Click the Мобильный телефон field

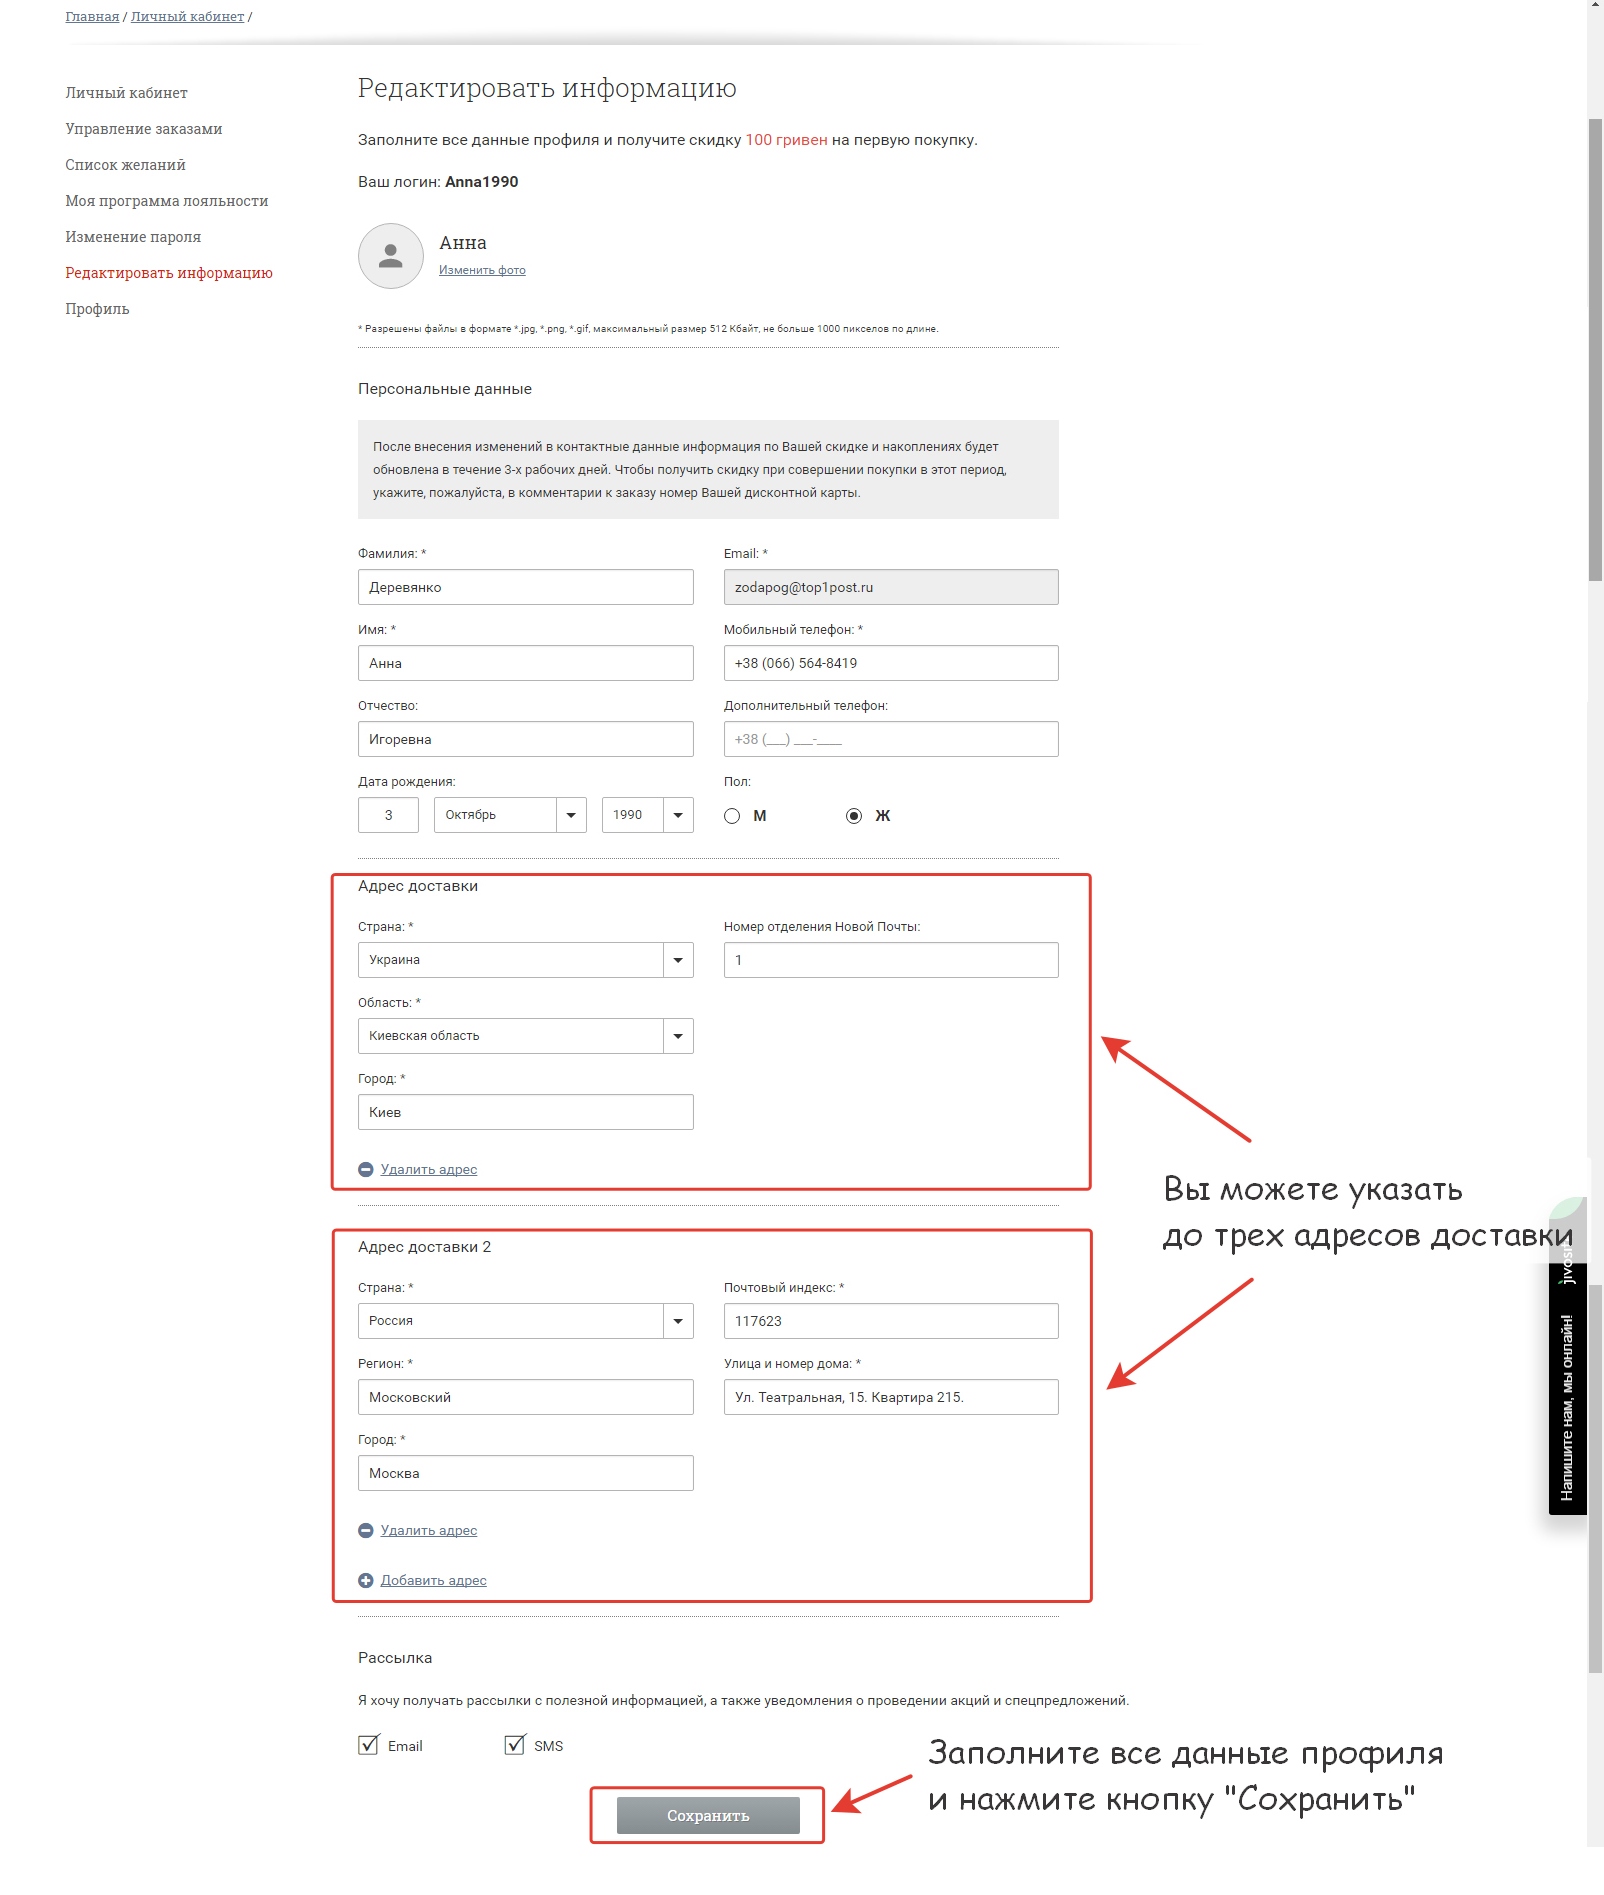click(891, 663)
